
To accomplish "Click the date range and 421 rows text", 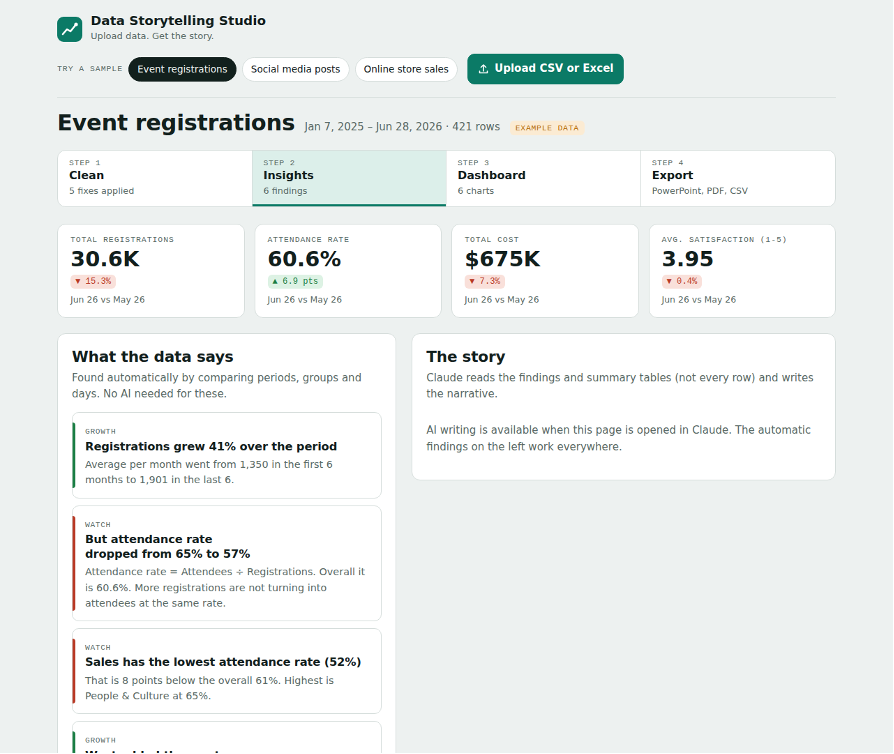I will point(402,127).
